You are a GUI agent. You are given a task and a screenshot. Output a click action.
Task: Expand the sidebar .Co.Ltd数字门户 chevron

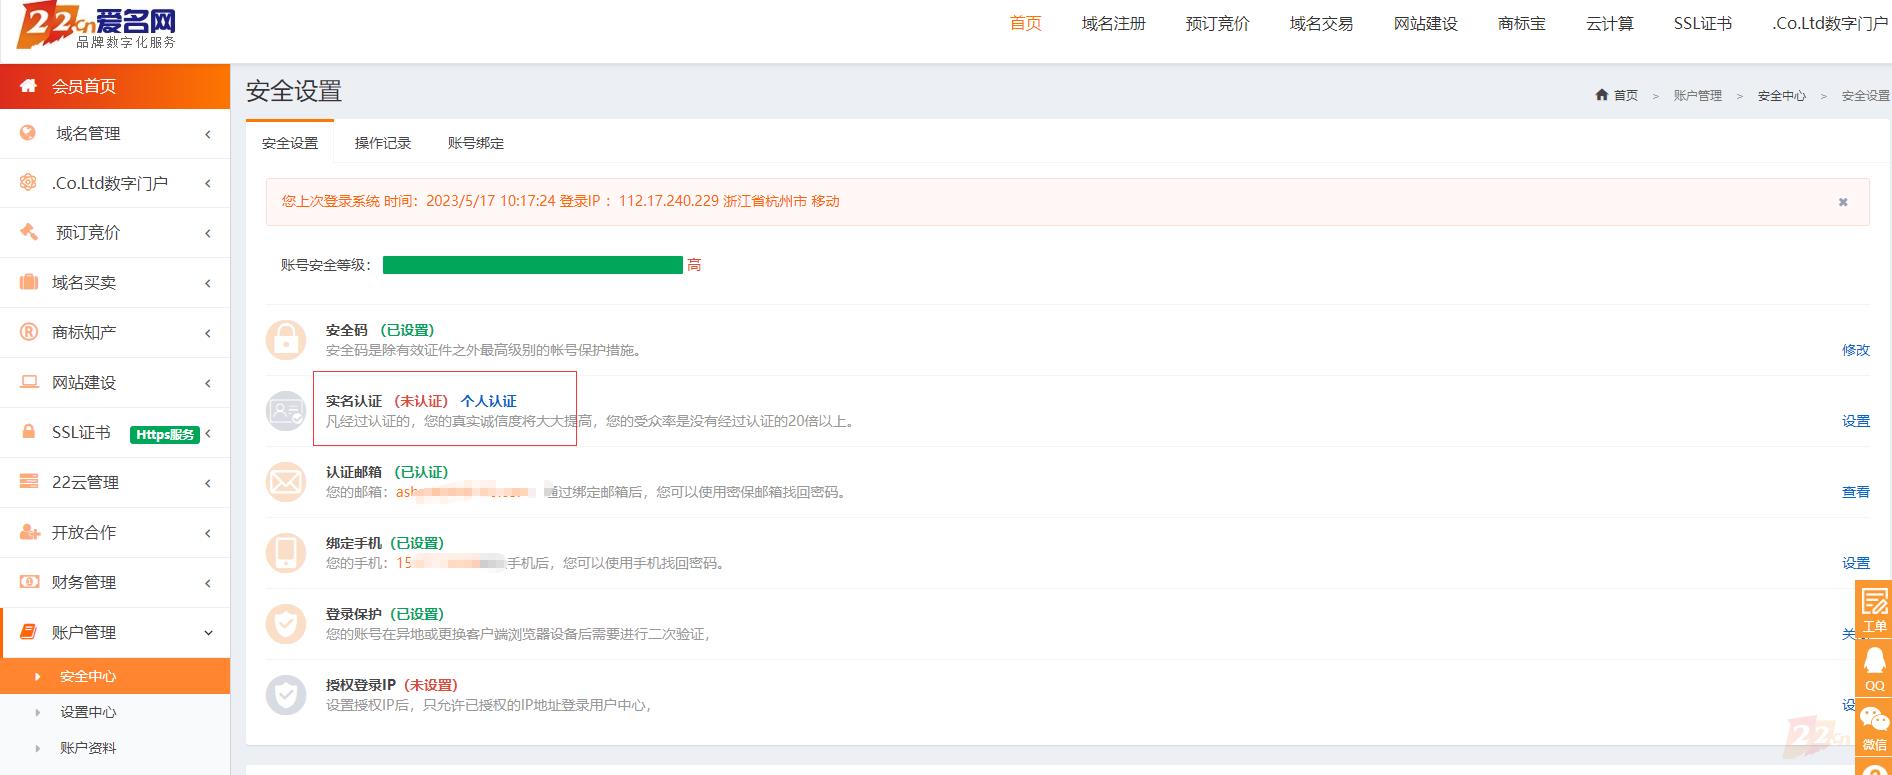tap(208, 183)
